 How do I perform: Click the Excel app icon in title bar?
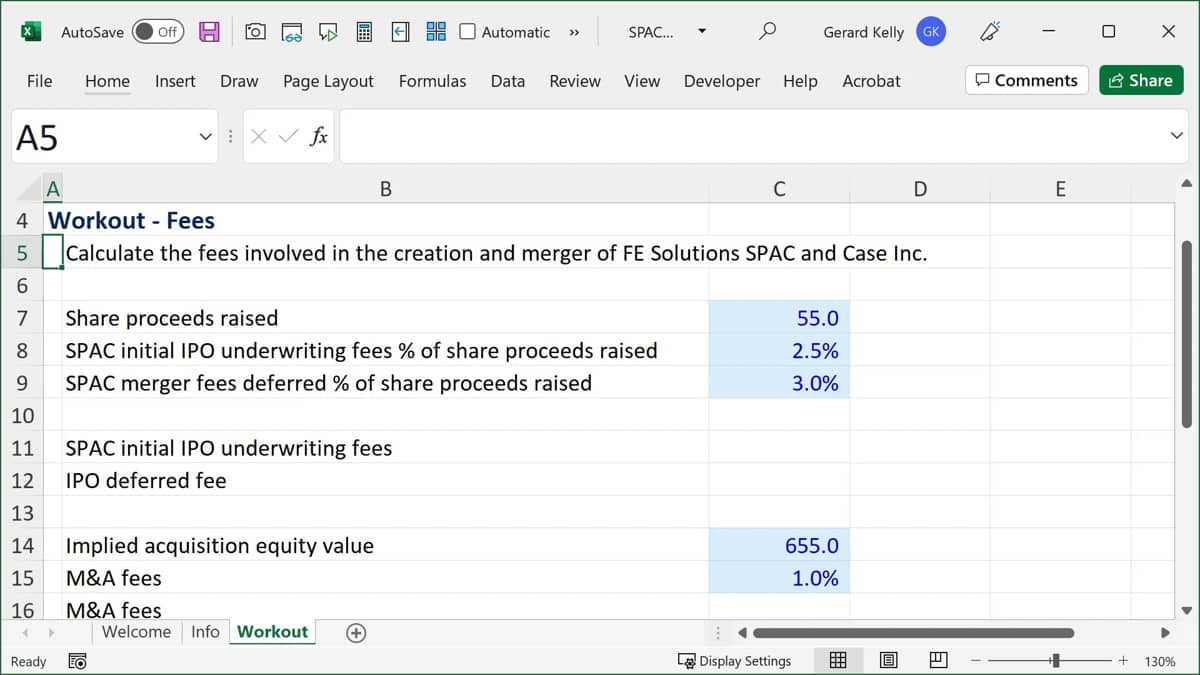tap(31, 32)
